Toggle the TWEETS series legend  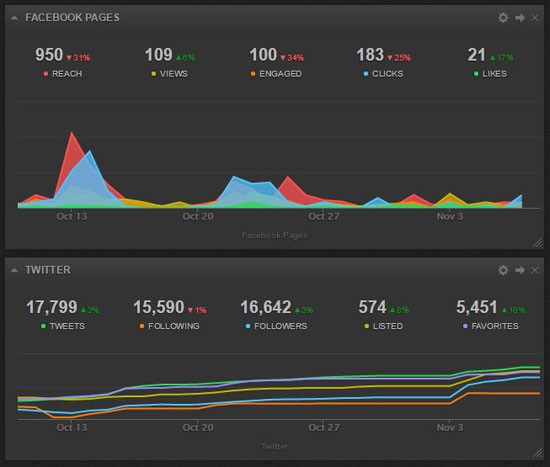(x=63, y=326)
